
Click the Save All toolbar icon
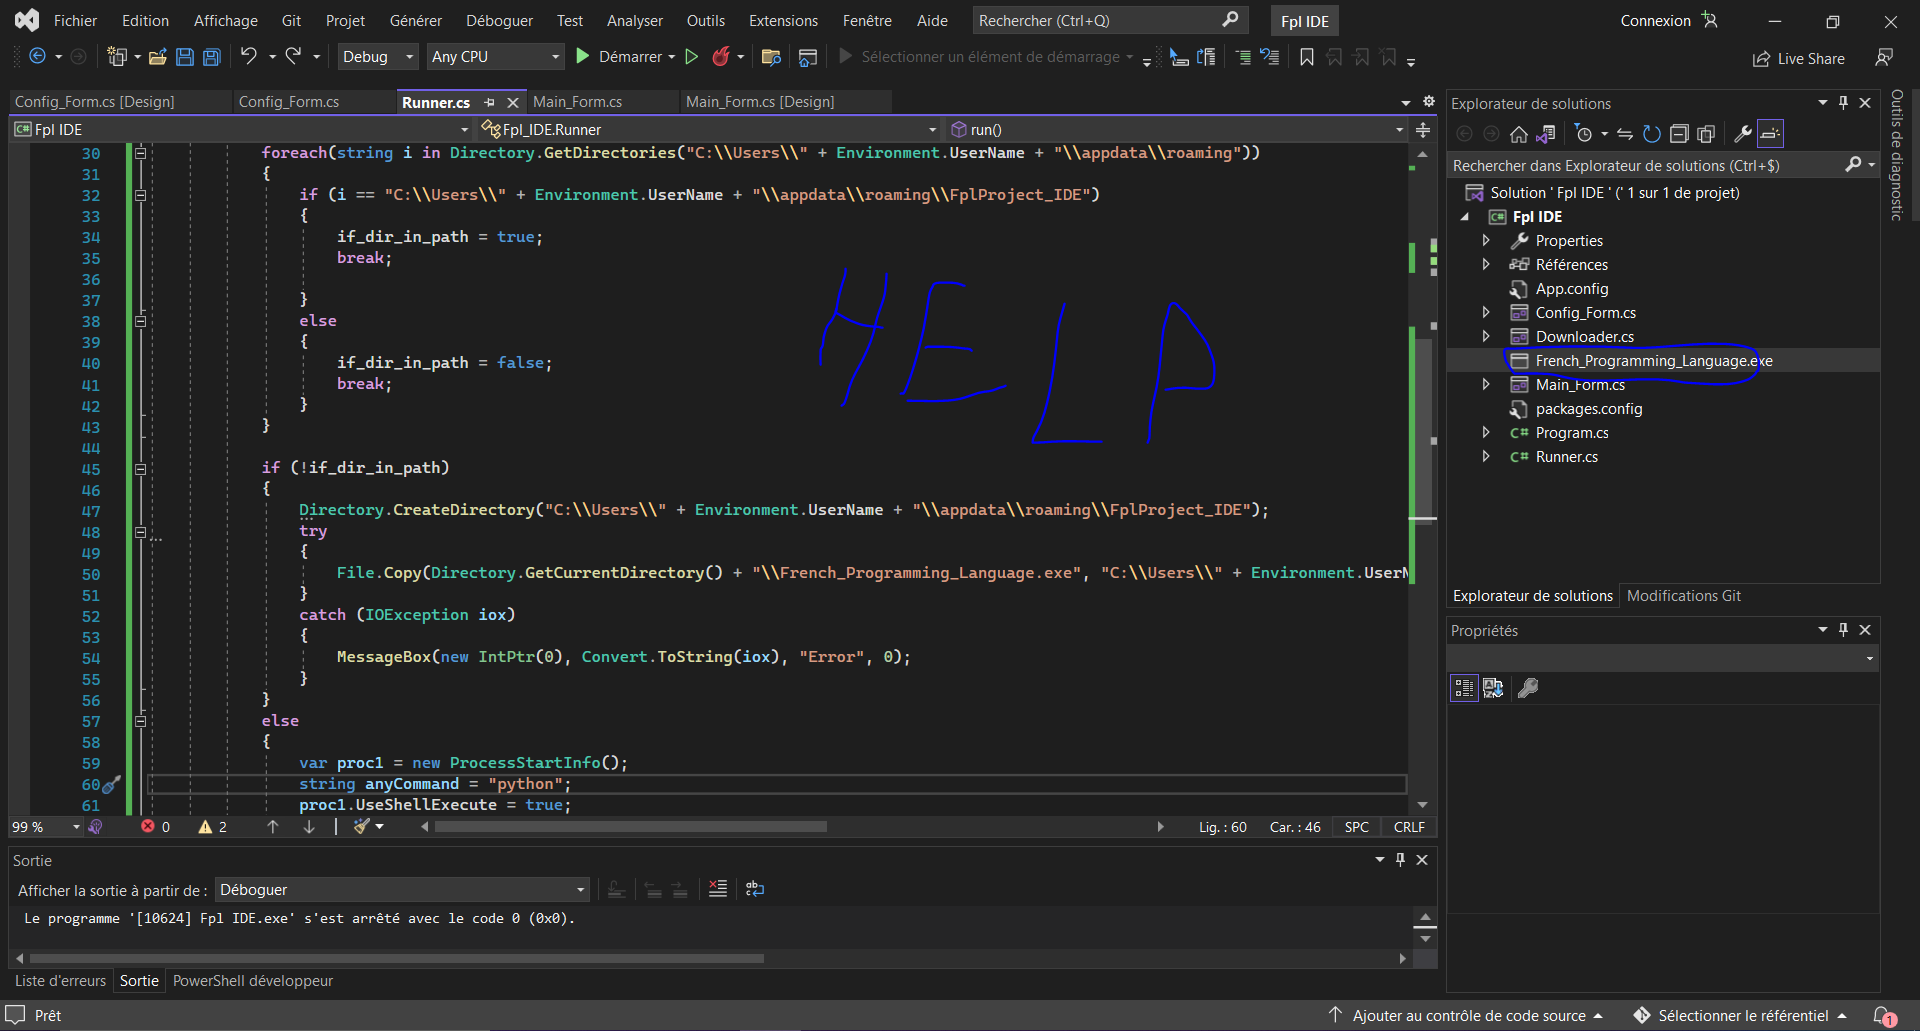(x=212, y=57)
